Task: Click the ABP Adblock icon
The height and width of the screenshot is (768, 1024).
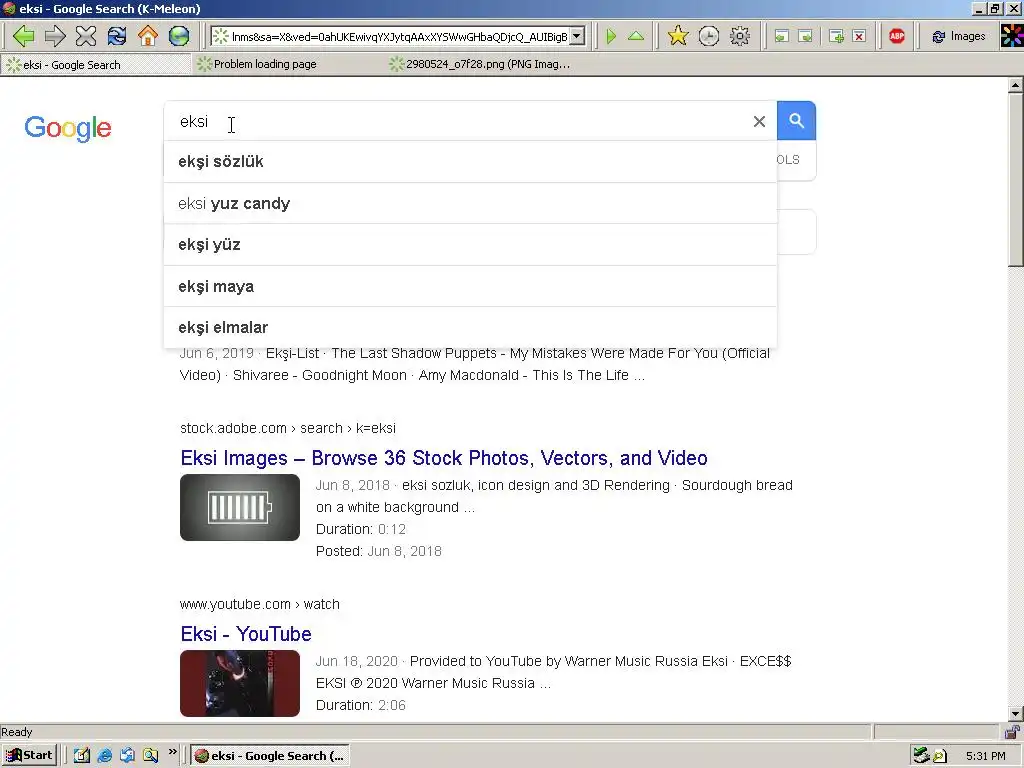Action: 897,36
